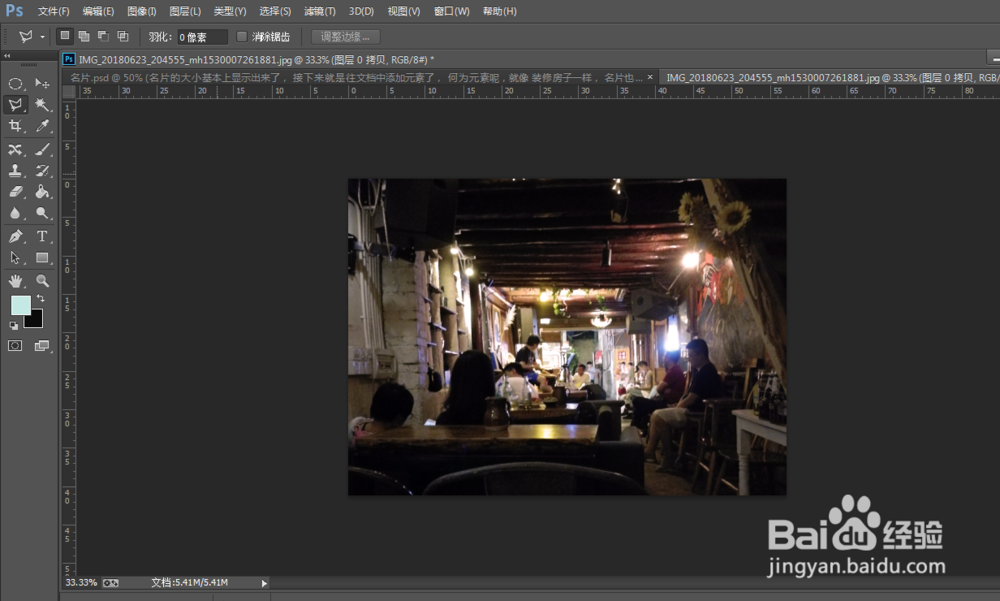Click the 文档:5.41M/5.41M status text
The height and width of the screenshot is (601, 1000).
(189, 582)
